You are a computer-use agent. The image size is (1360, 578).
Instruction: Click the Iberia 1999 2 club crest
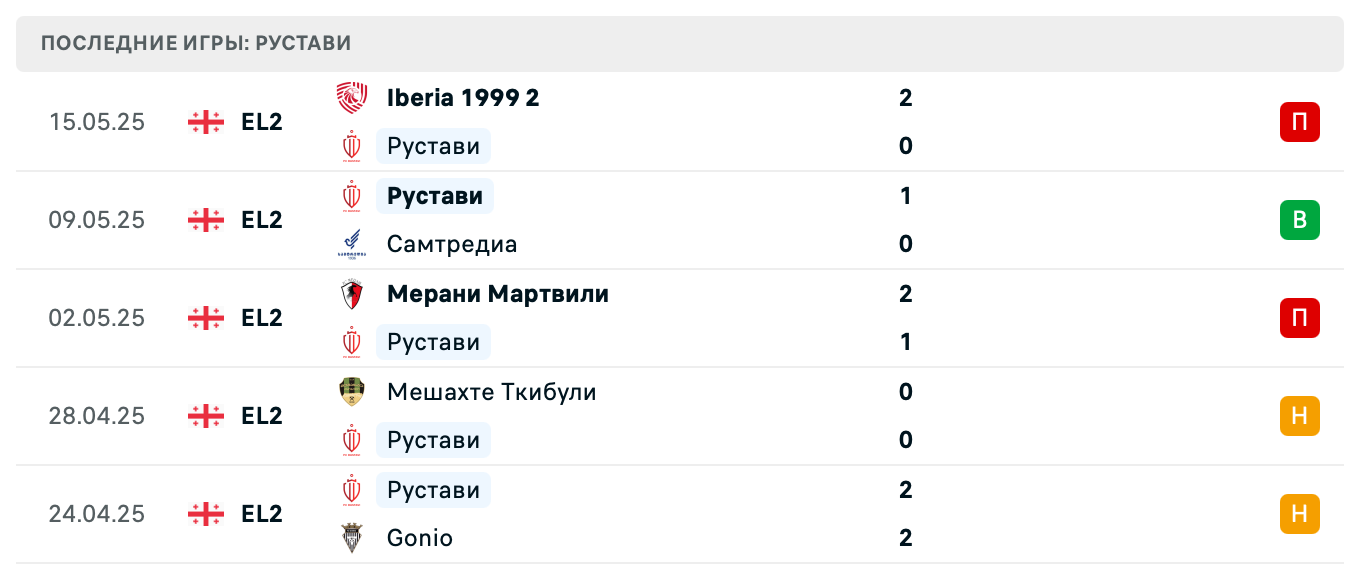point(352,97)
